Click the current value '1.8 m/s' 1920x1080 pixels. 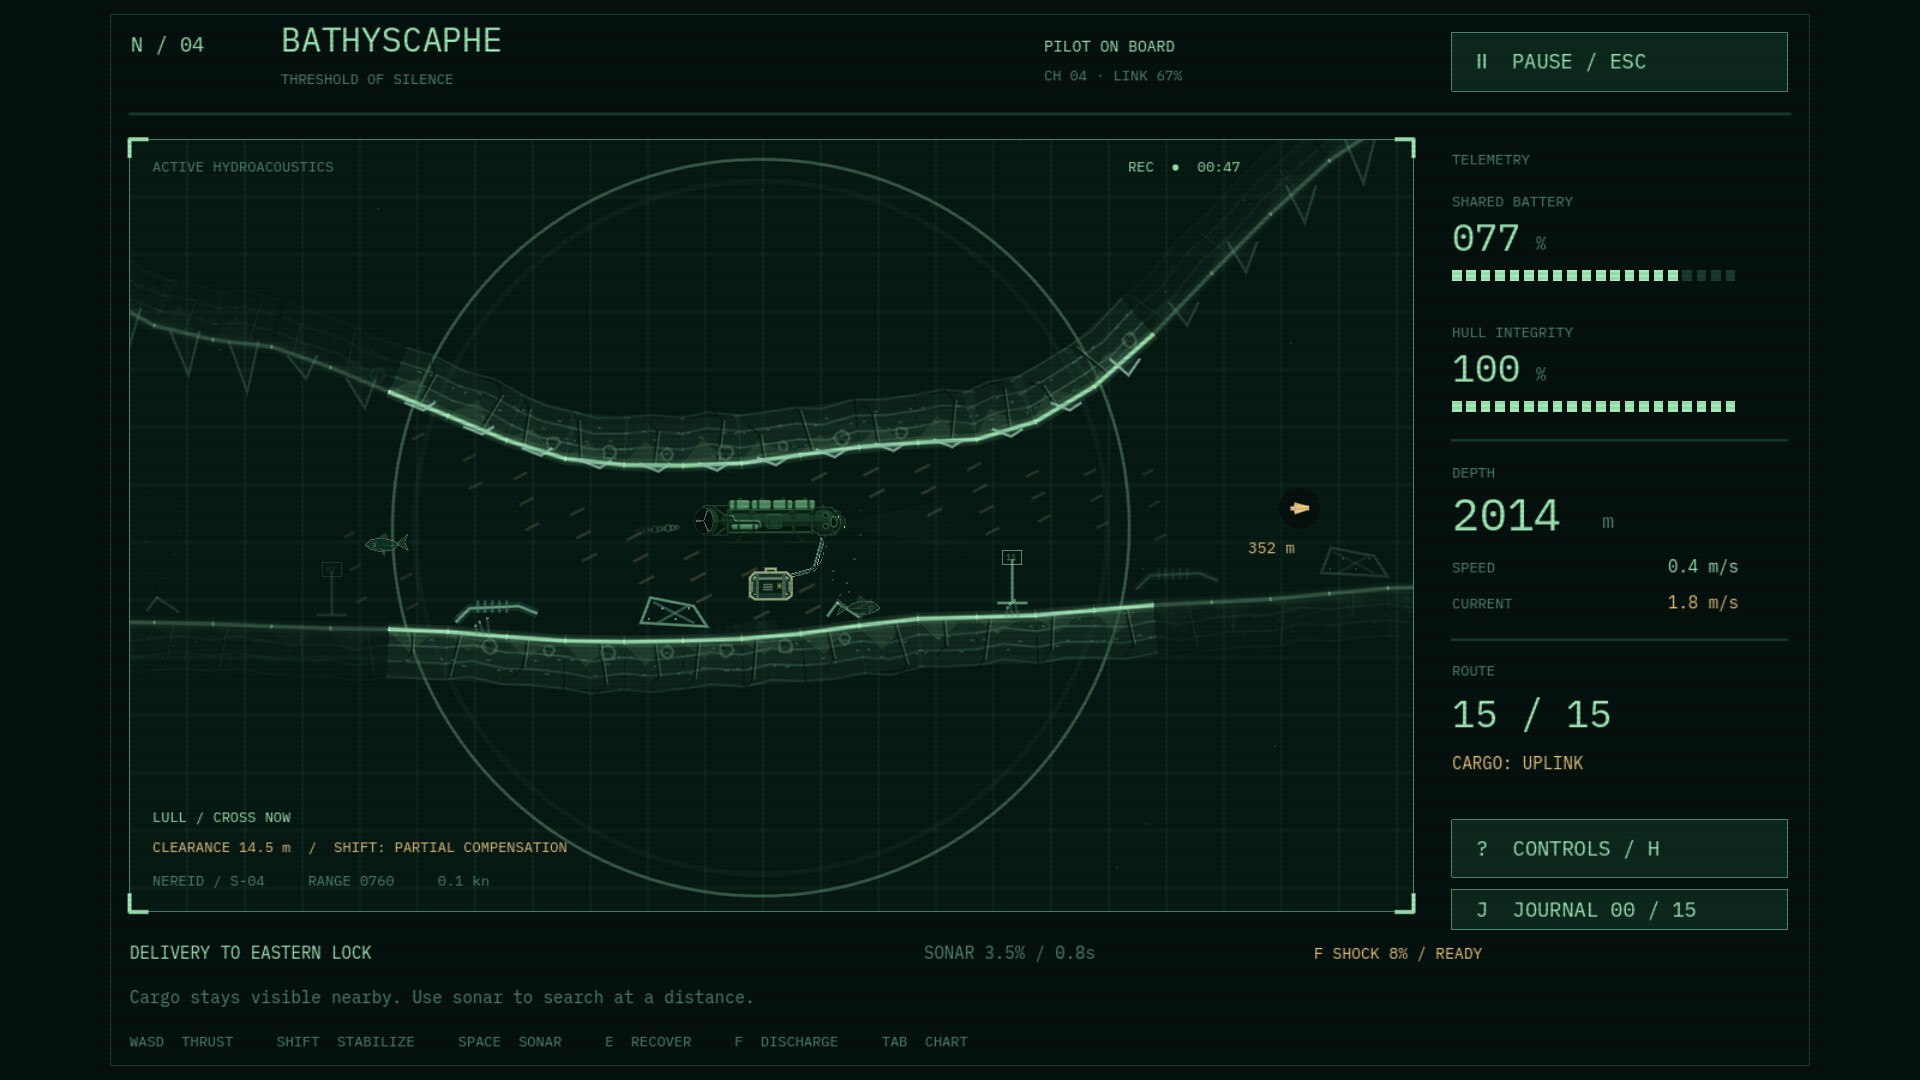tap(1703, 603)
